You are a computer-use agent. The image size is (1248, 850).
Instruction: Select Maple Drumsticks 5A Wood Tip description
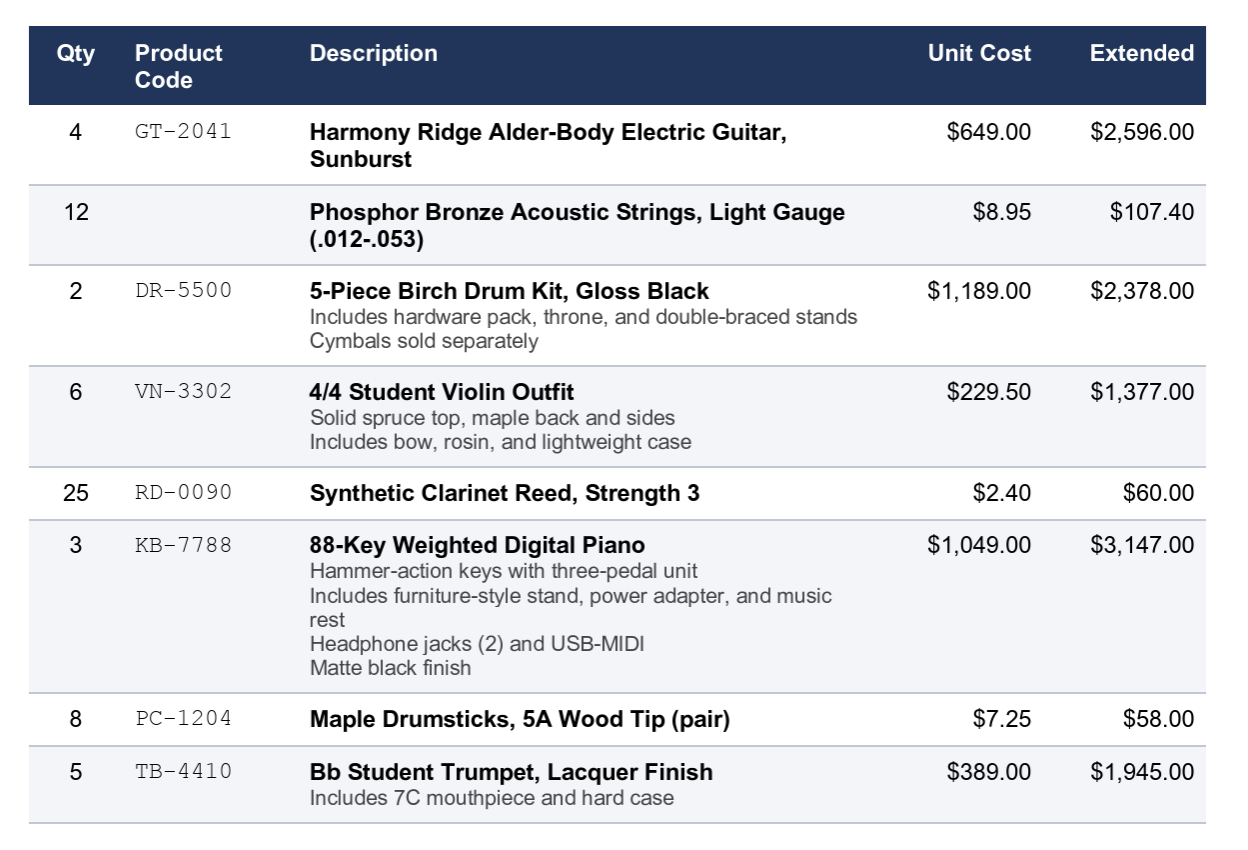click(x=520, y=719)
